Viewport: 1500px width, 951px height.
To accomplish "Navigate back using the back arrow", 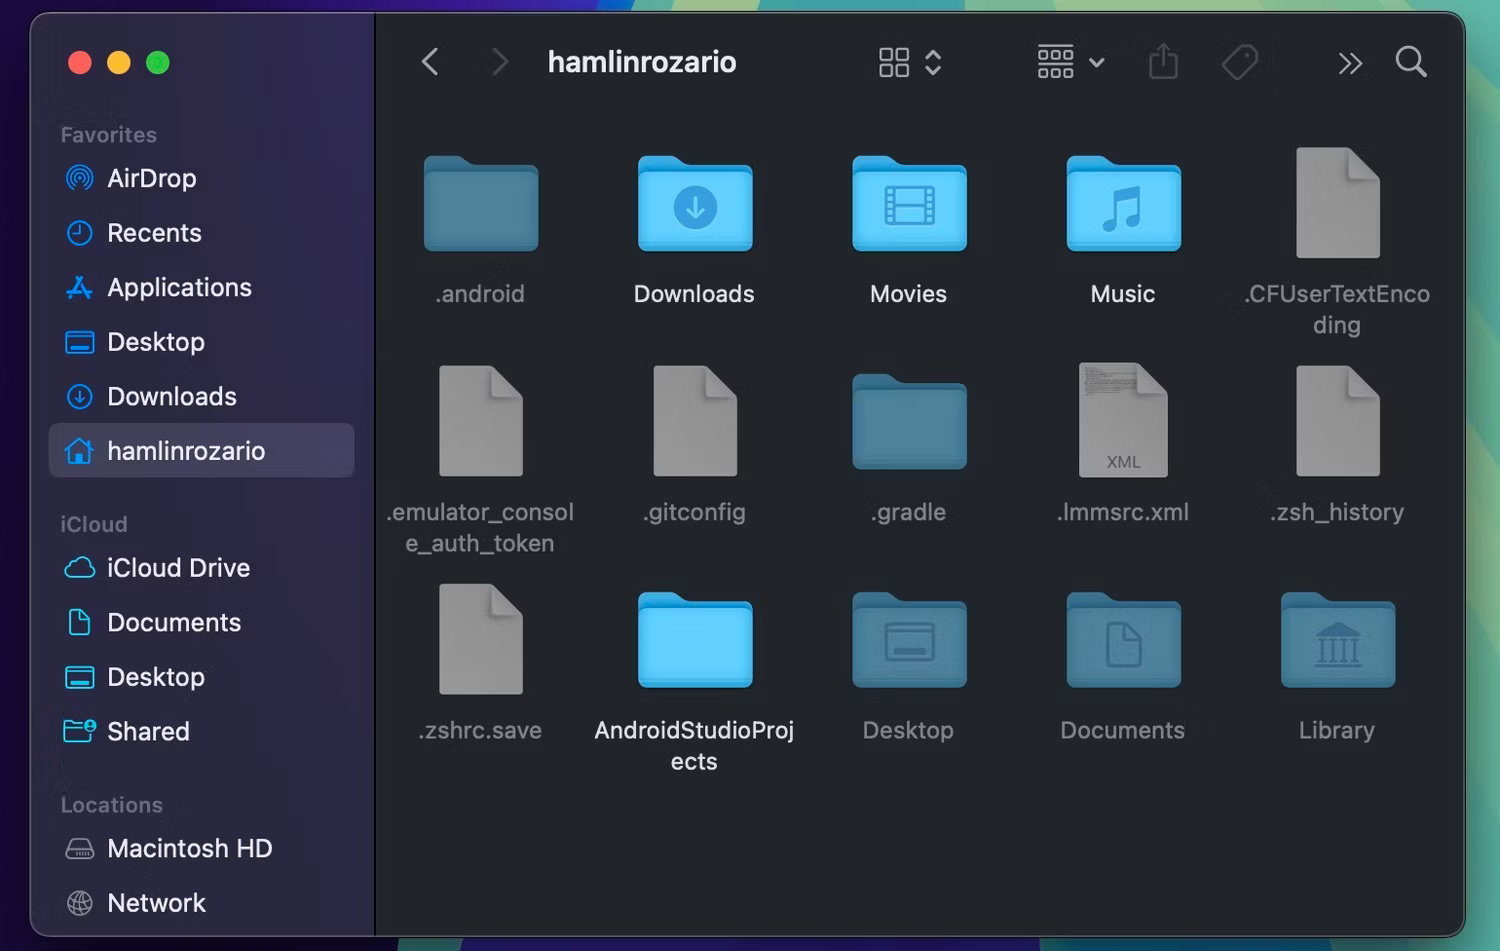I will [430, 61].
